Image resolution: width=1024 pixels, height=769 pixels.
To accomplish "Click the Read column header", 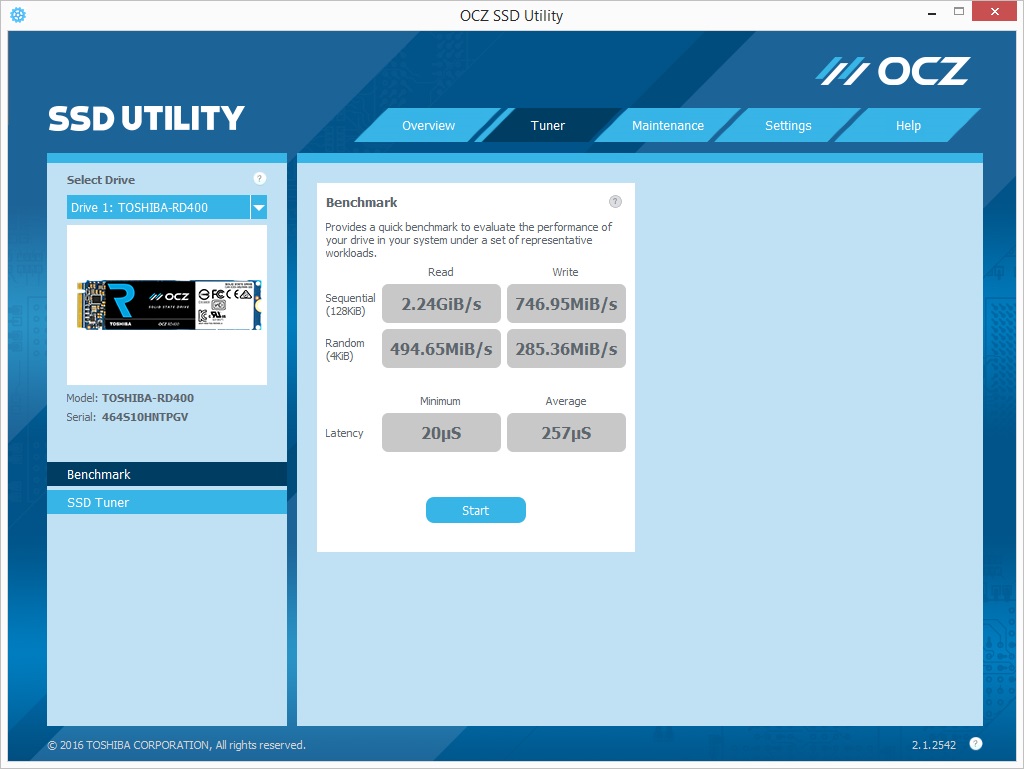I will pyautogui.click(x=441, y=272).
